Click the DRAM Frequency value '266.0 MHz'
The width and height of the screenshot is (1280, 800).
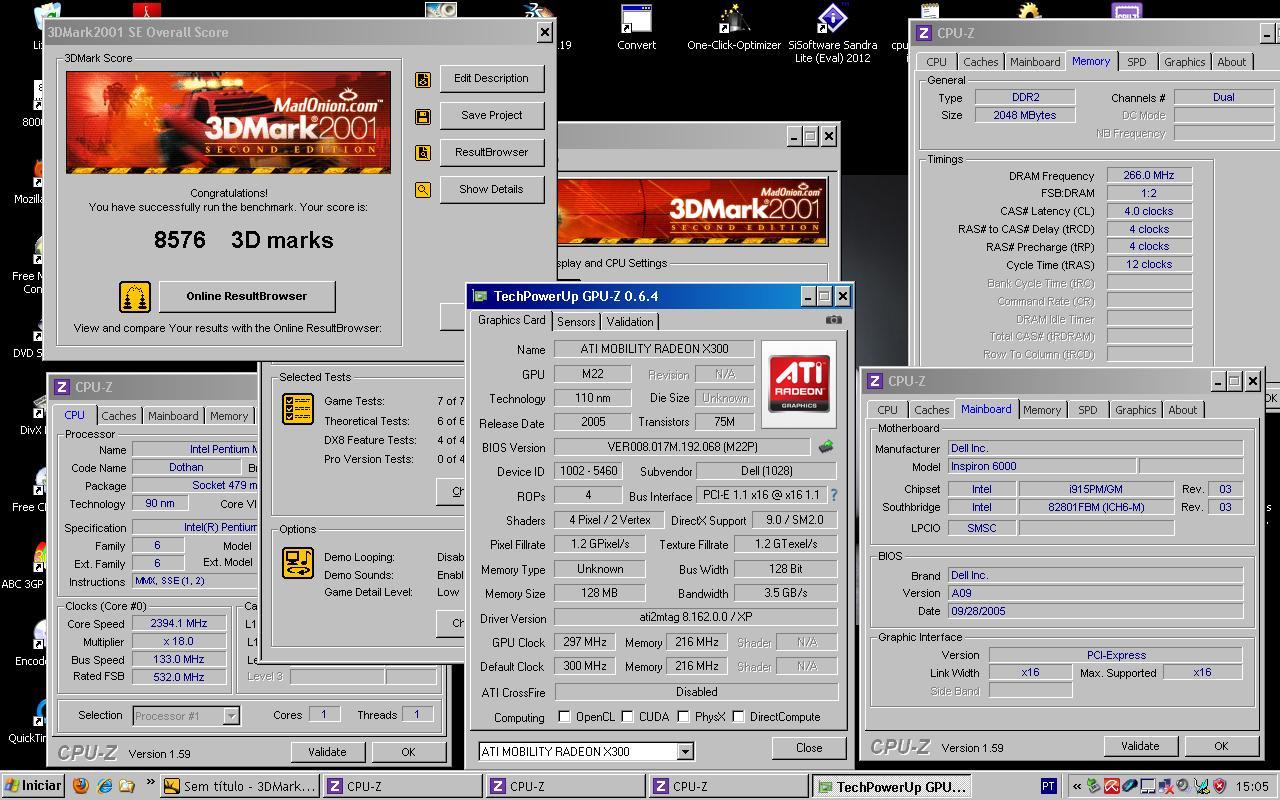1149,176
